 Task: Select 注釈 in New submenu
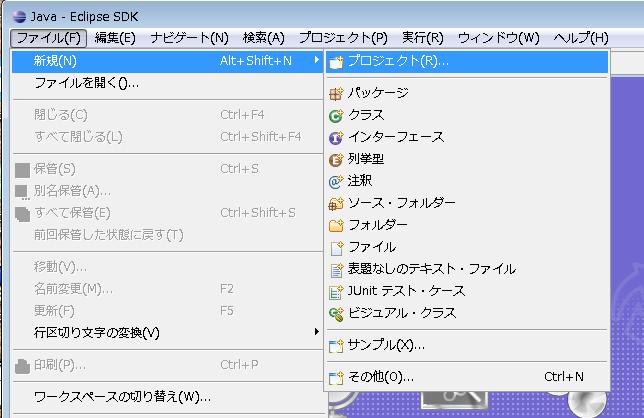(467, 181)
